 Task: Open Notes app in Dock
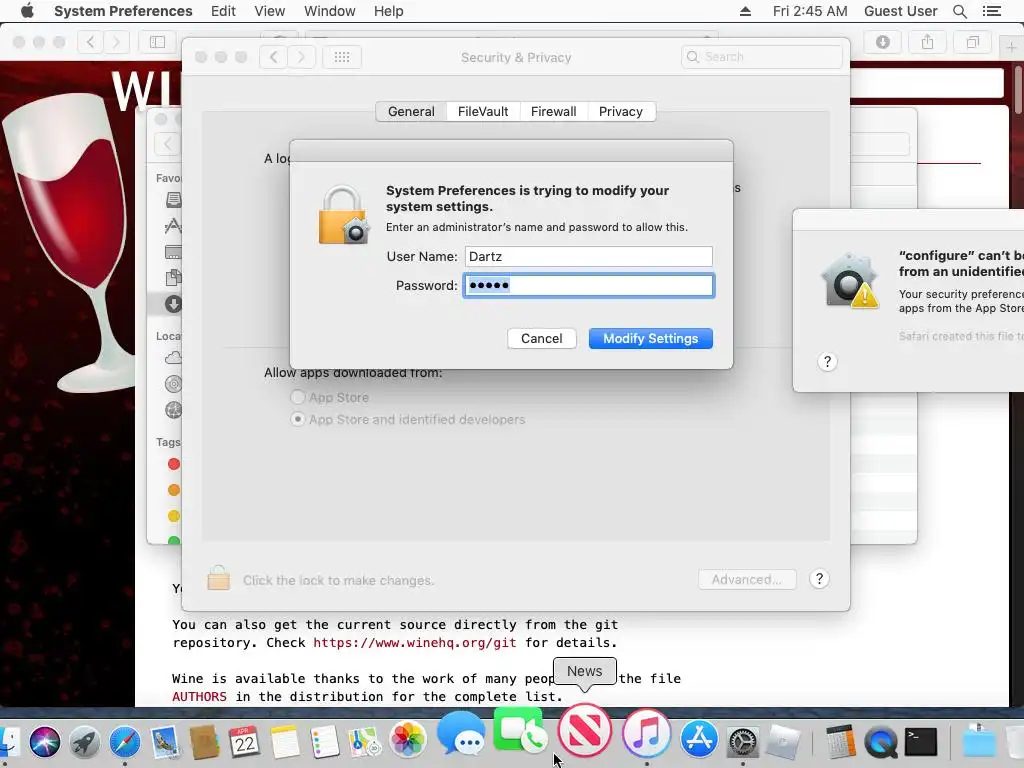coord(285,742)
